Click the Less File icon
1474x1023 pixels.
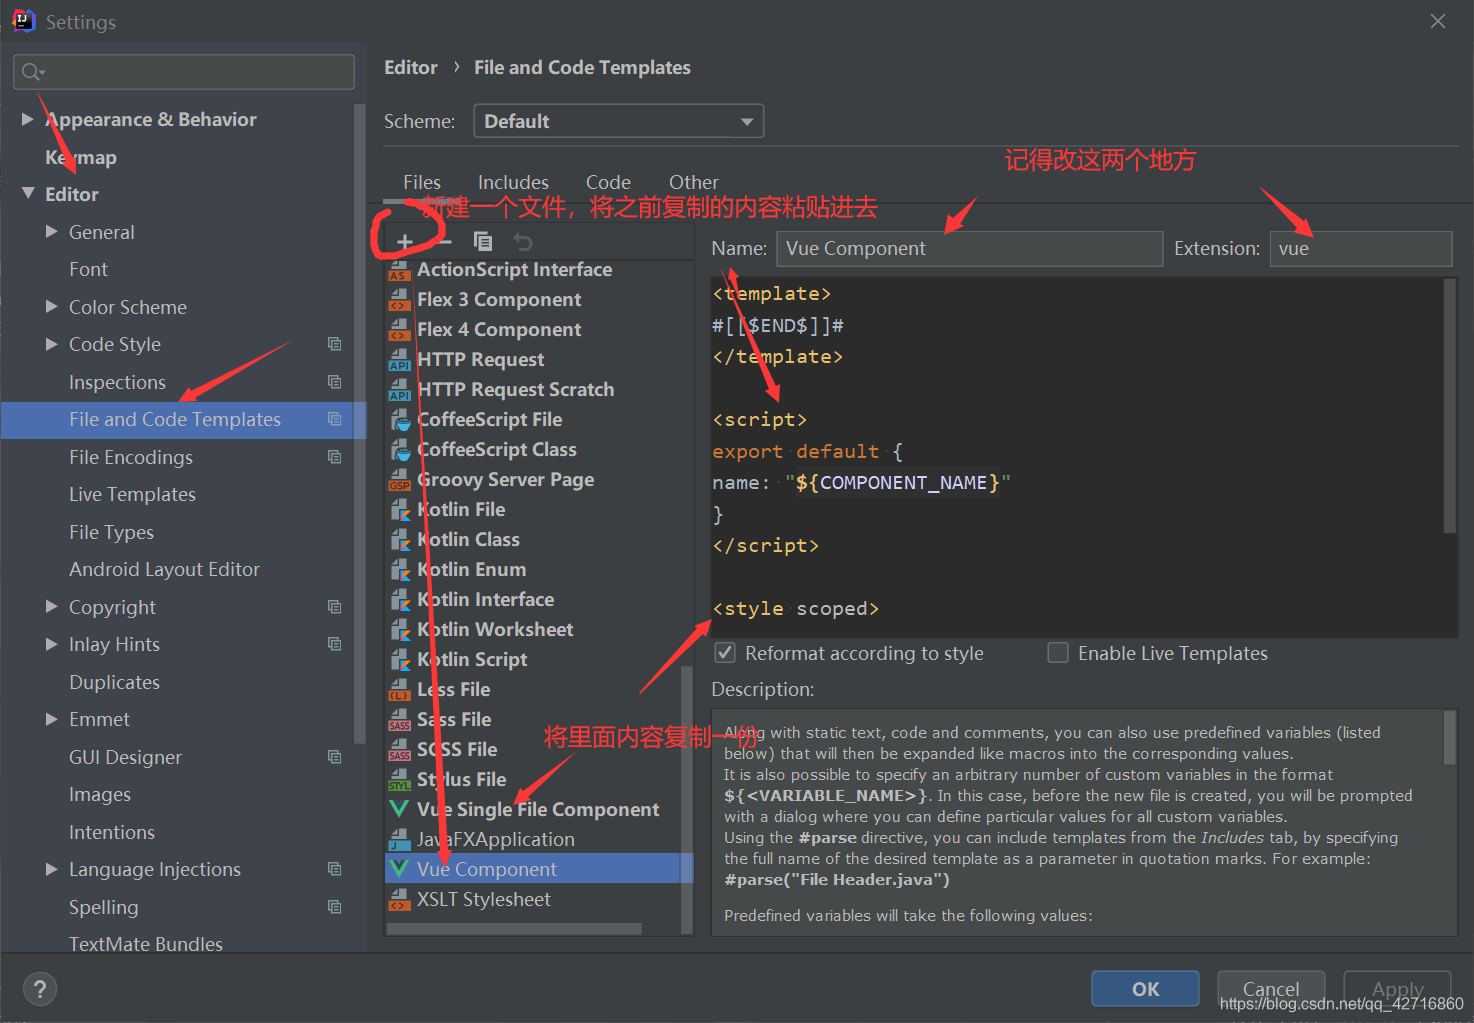pyautogui.click(x=399, y=690)
